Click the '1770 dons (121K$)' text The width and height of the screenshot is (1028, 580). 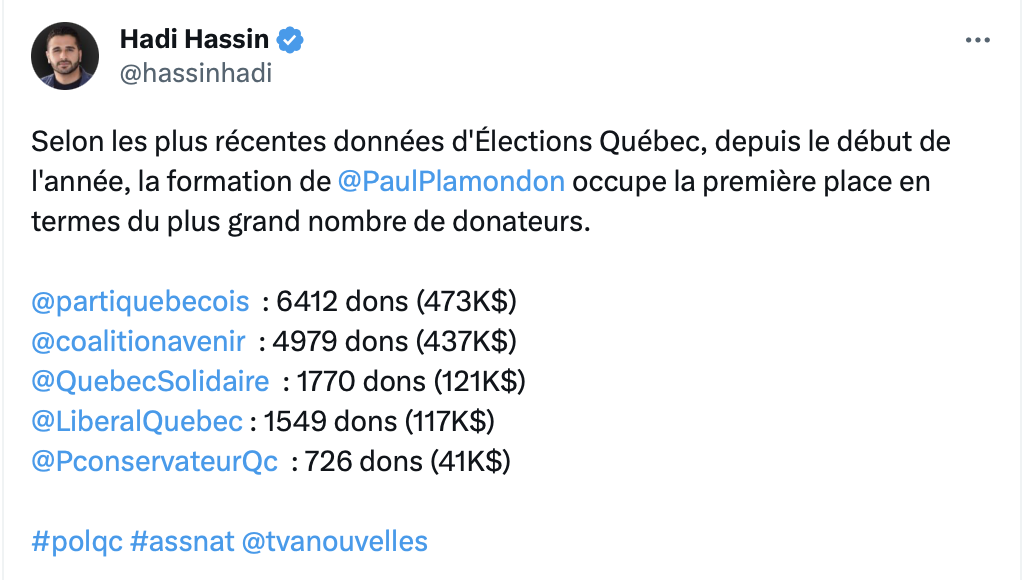pyautogui.click(x=411, y=381)
